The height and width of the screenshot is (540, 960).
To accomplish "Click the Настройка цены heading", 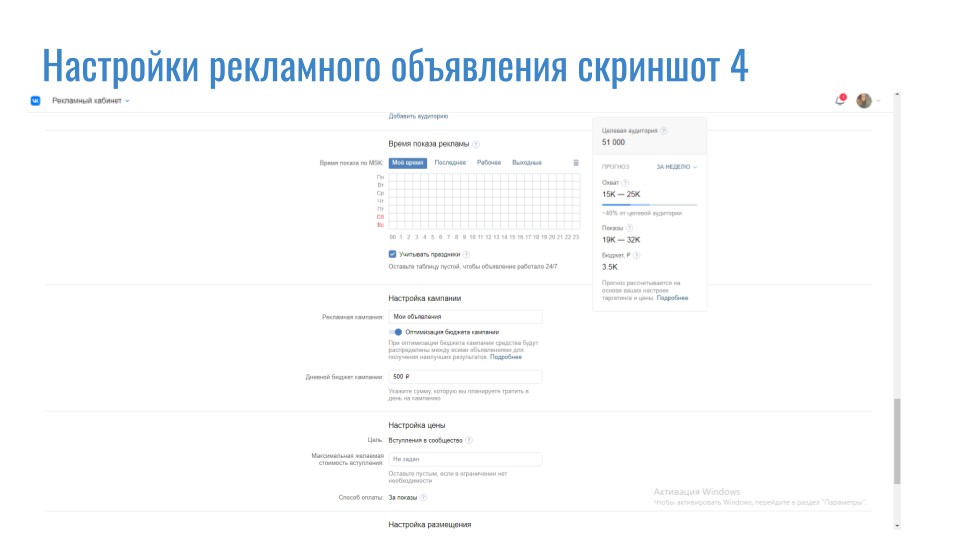I will point(417,426).
